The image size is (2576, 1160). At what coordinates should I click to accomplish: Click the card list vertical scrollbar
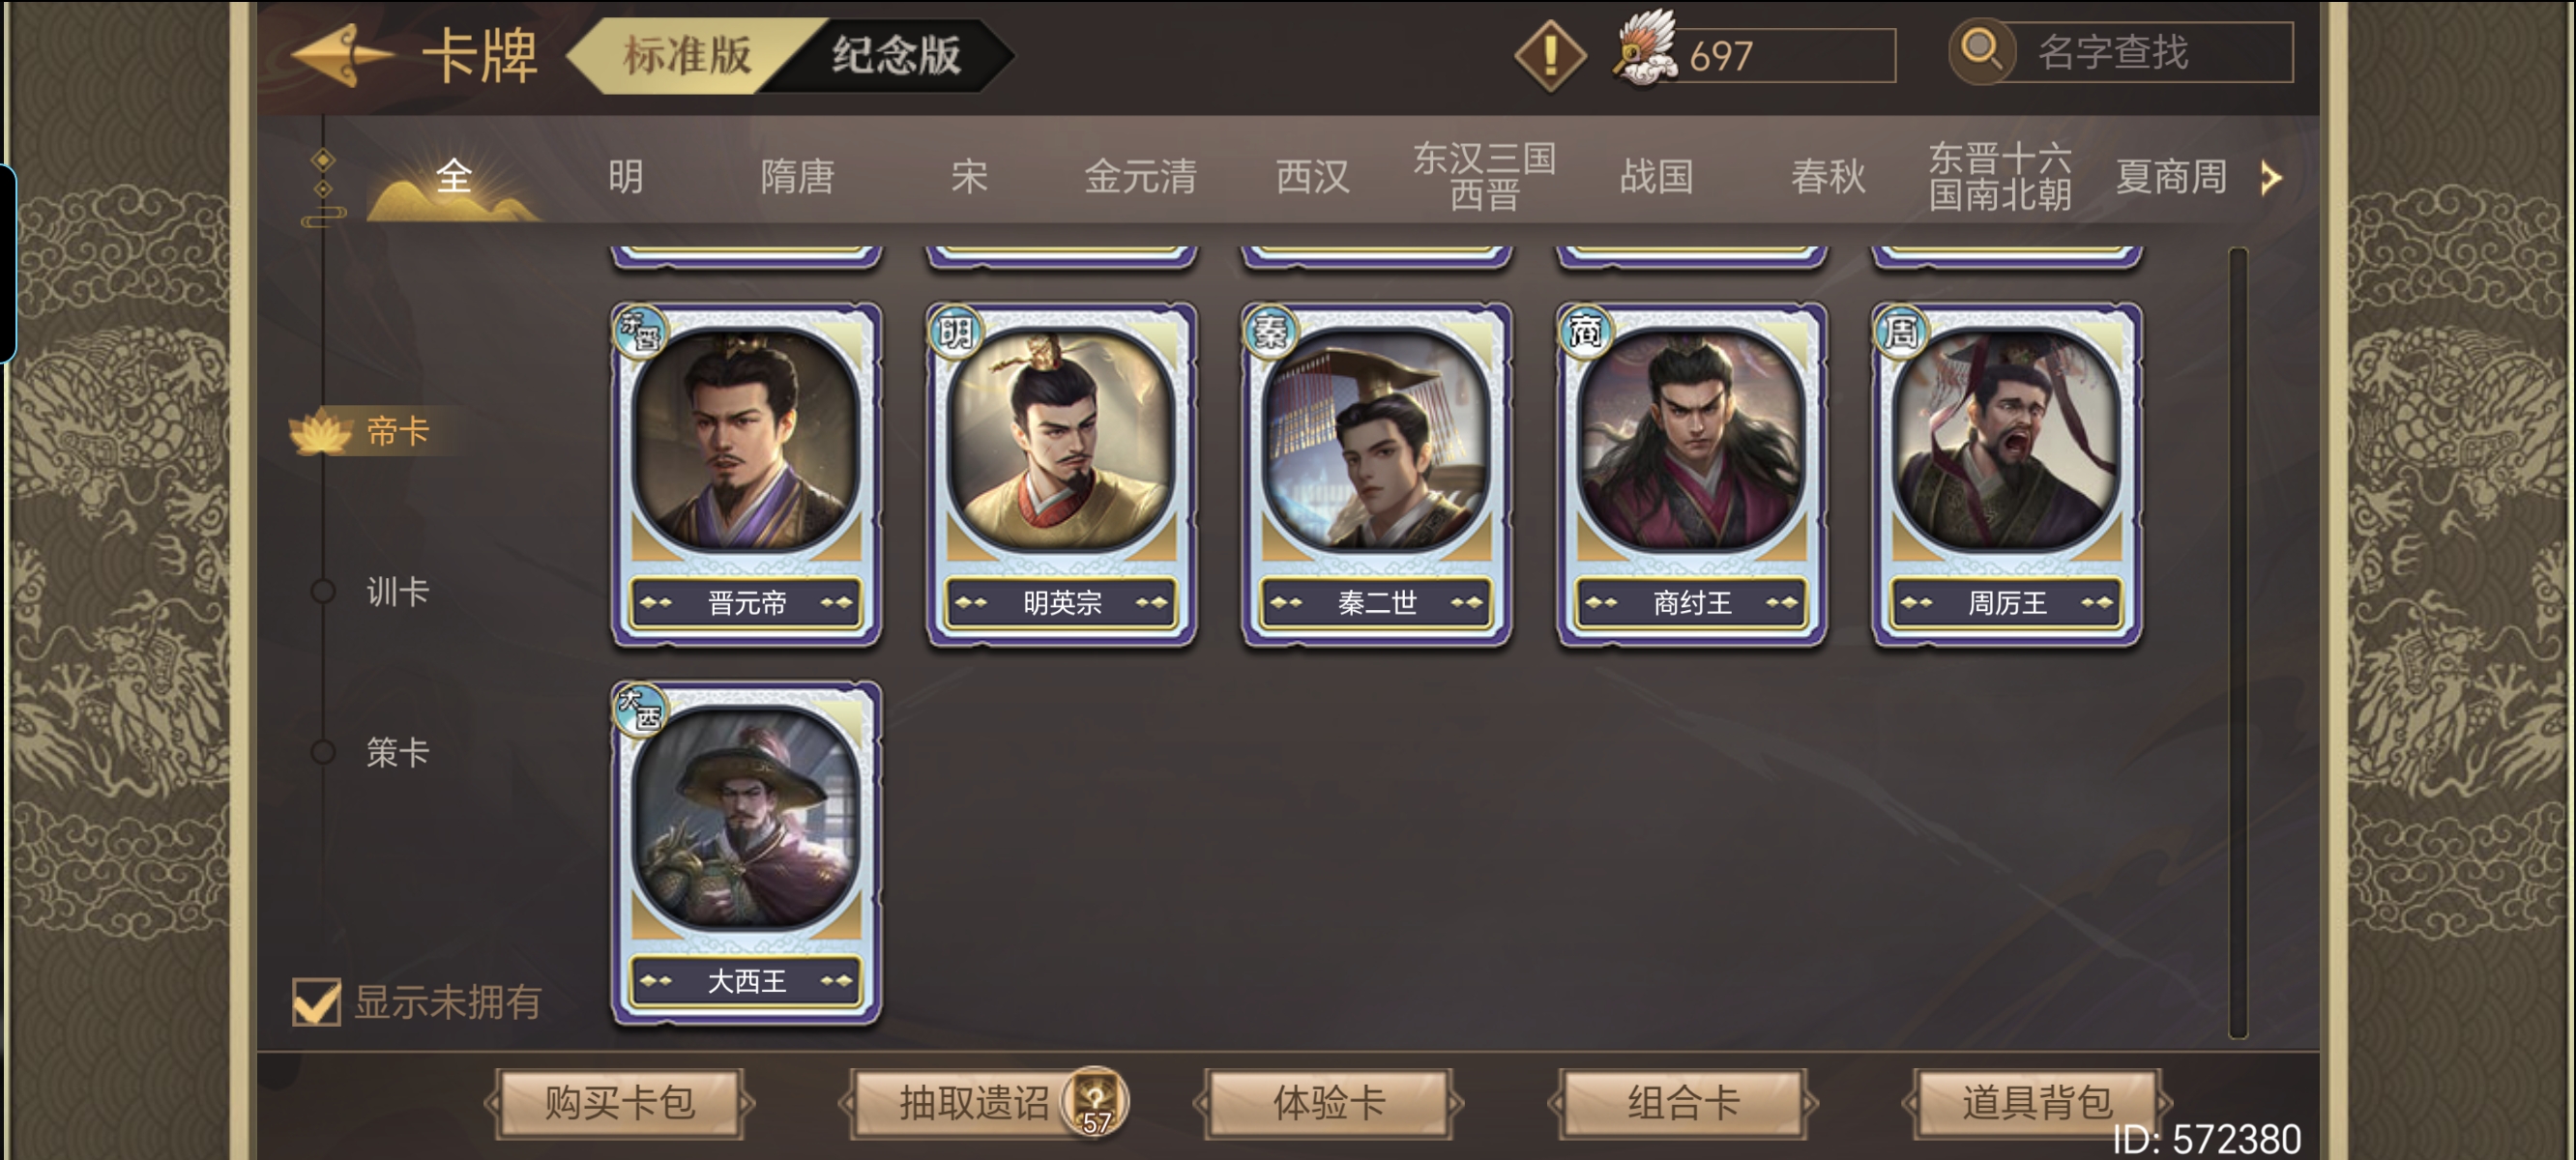click(2238, 643)
